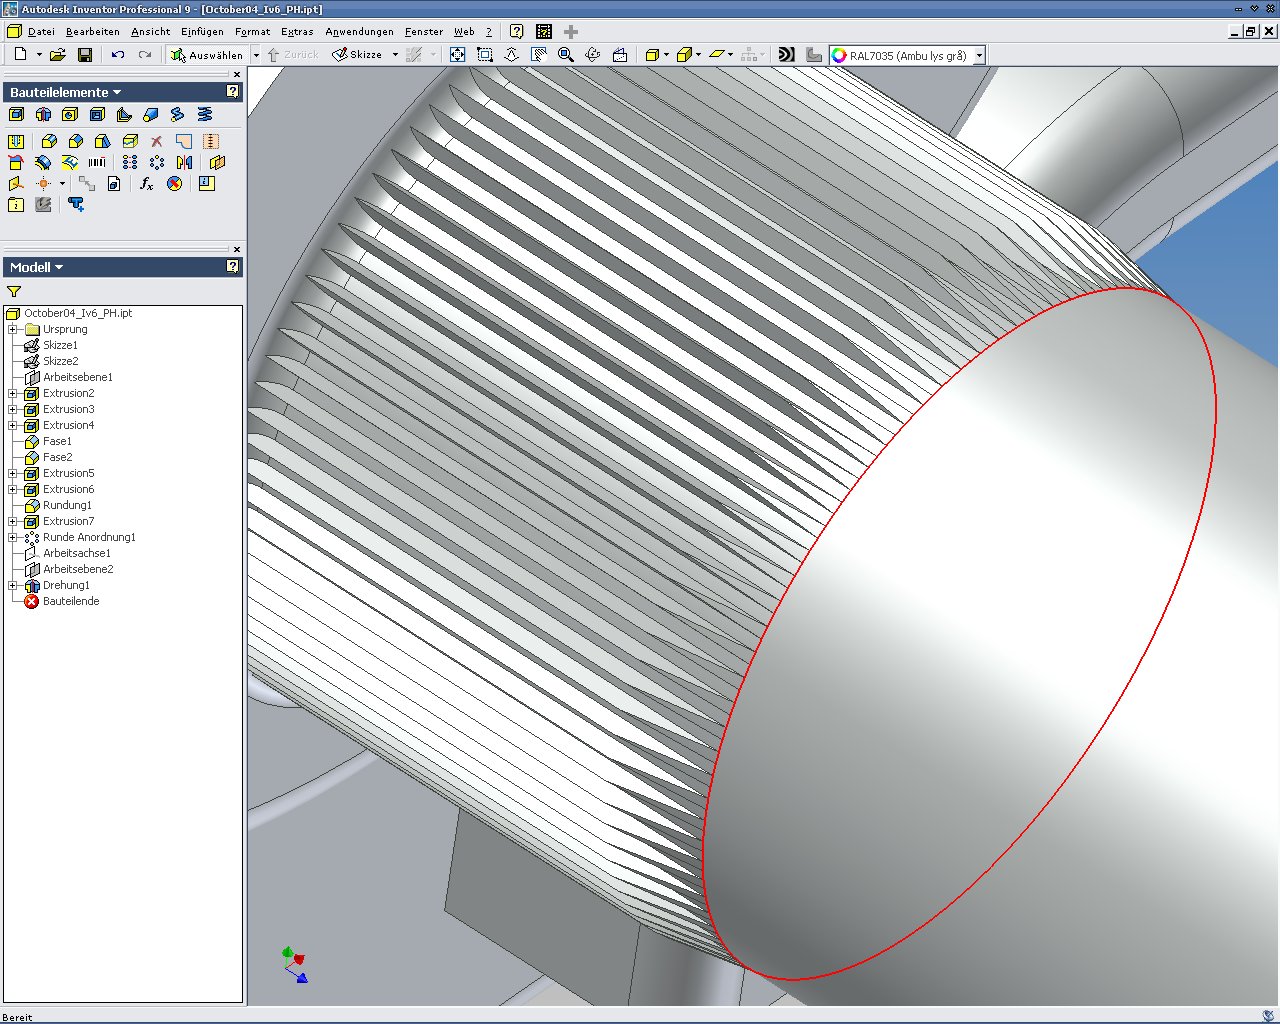The image size is (1280, 1024).
Task: Click the Skizze button
Action: [357, 55]
